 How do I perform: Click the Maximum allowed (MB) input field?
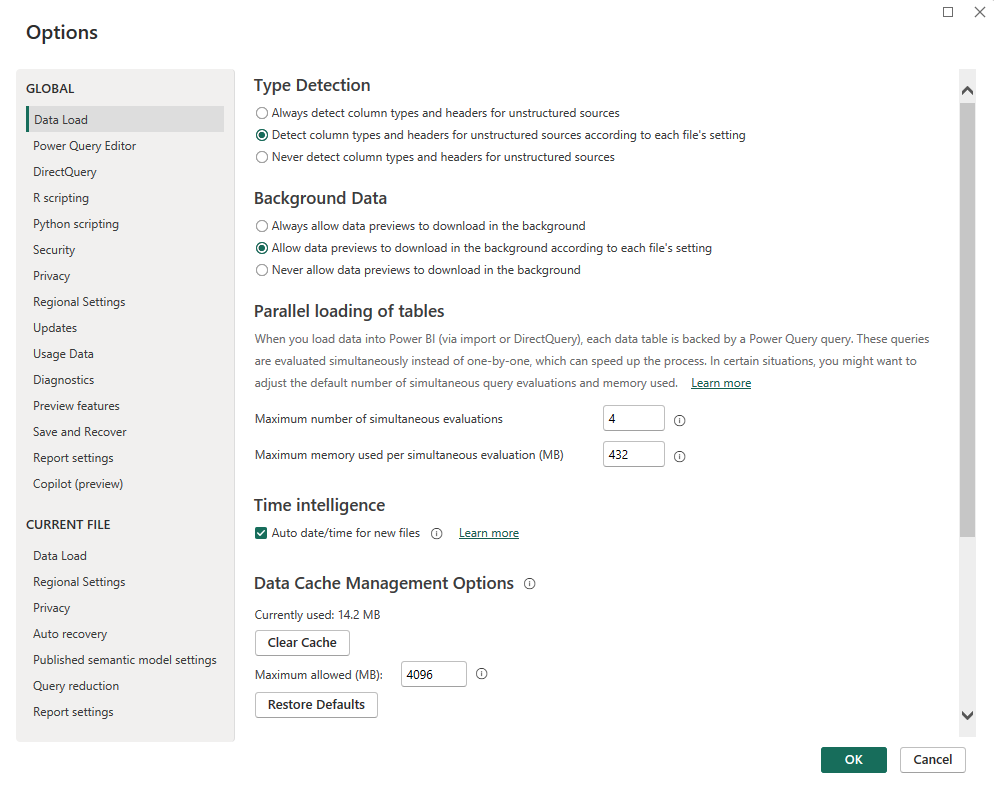(x=433, y=675)
